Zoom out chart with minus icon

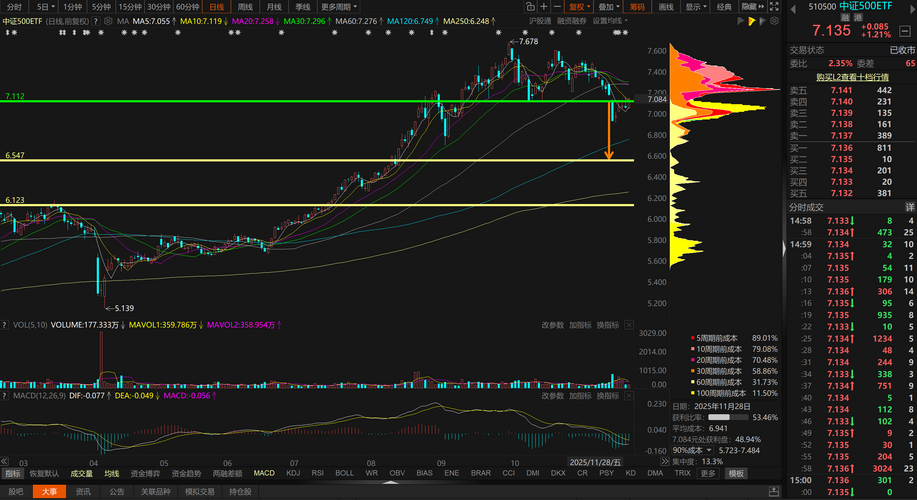(557, 7)
